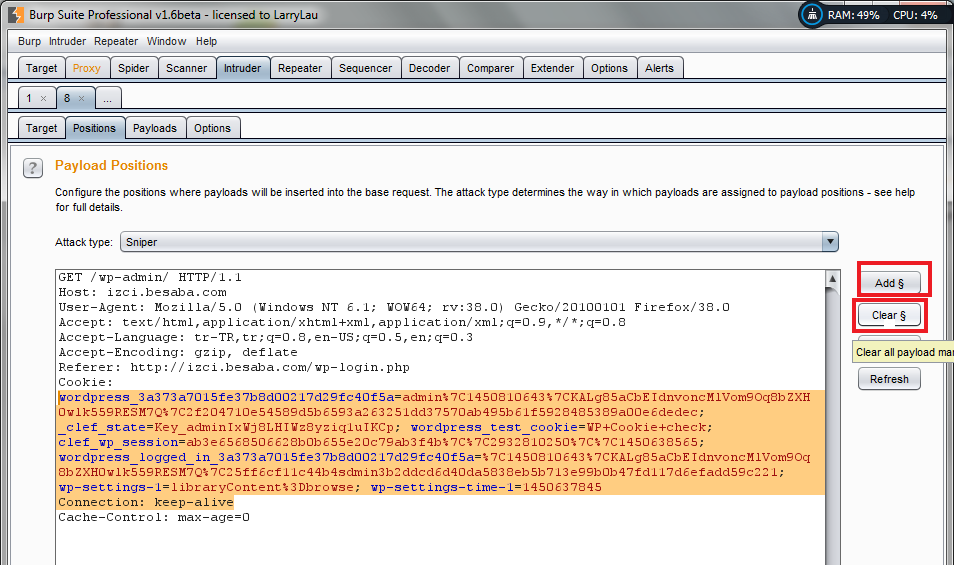The image size is (954, 565).
Task: Open the Payloads sub-tab
Action: pos(155,128)
